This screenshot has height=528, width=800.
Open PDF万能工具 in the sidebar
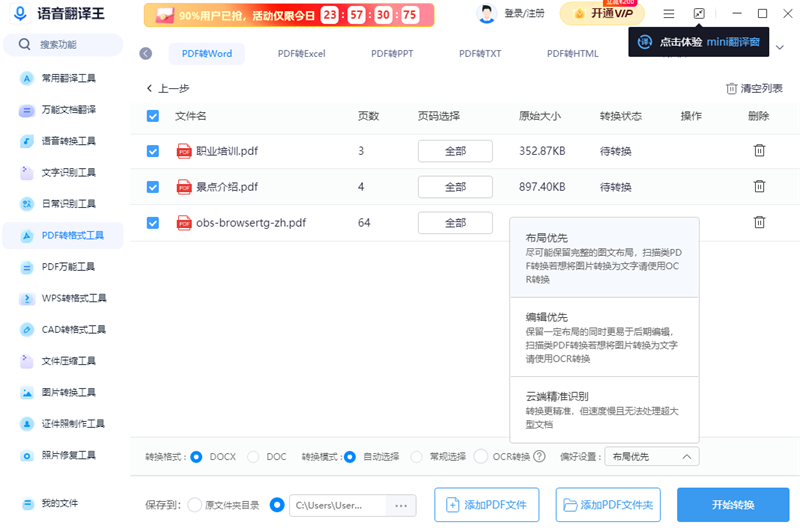(x=67, y=267)
